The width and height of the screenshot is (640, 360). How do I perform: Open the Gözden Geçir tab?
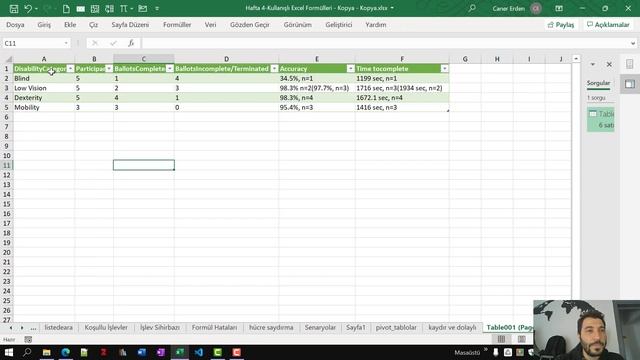pos(250,25)
